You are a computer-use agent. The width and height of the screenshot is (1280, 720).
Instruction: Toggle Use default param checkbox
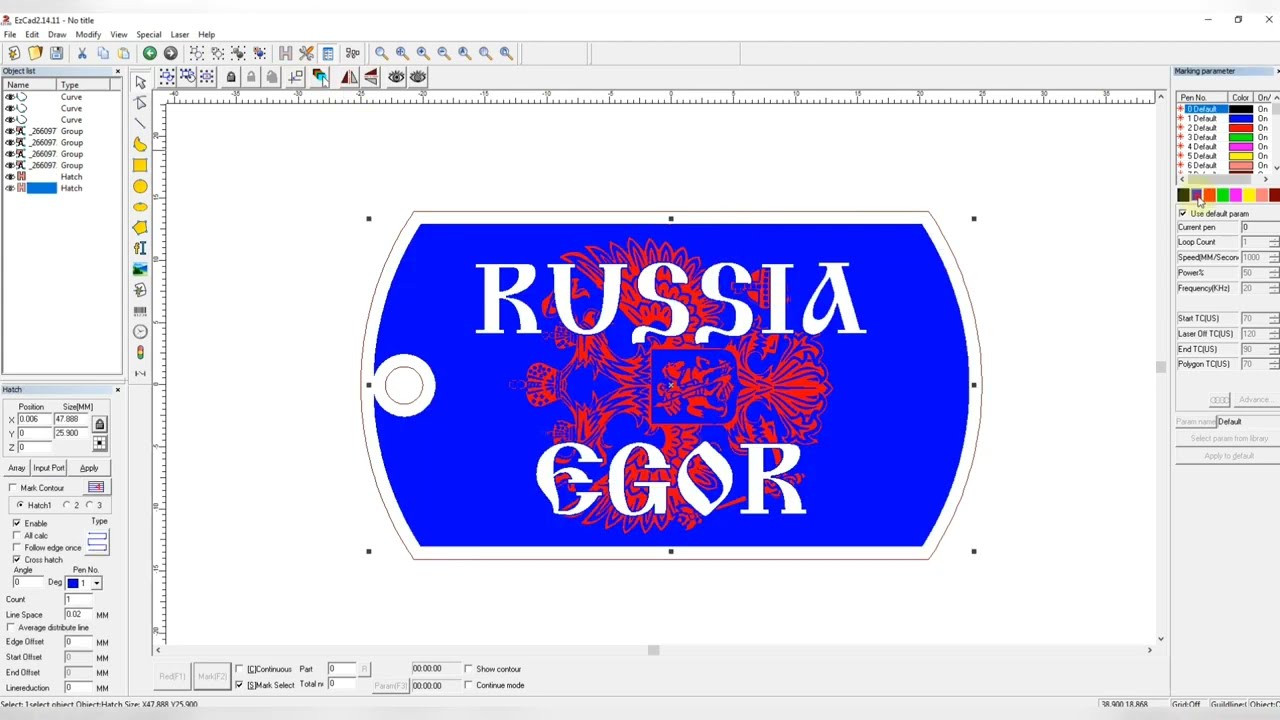pyautogui.click(x=1183, y=214)
